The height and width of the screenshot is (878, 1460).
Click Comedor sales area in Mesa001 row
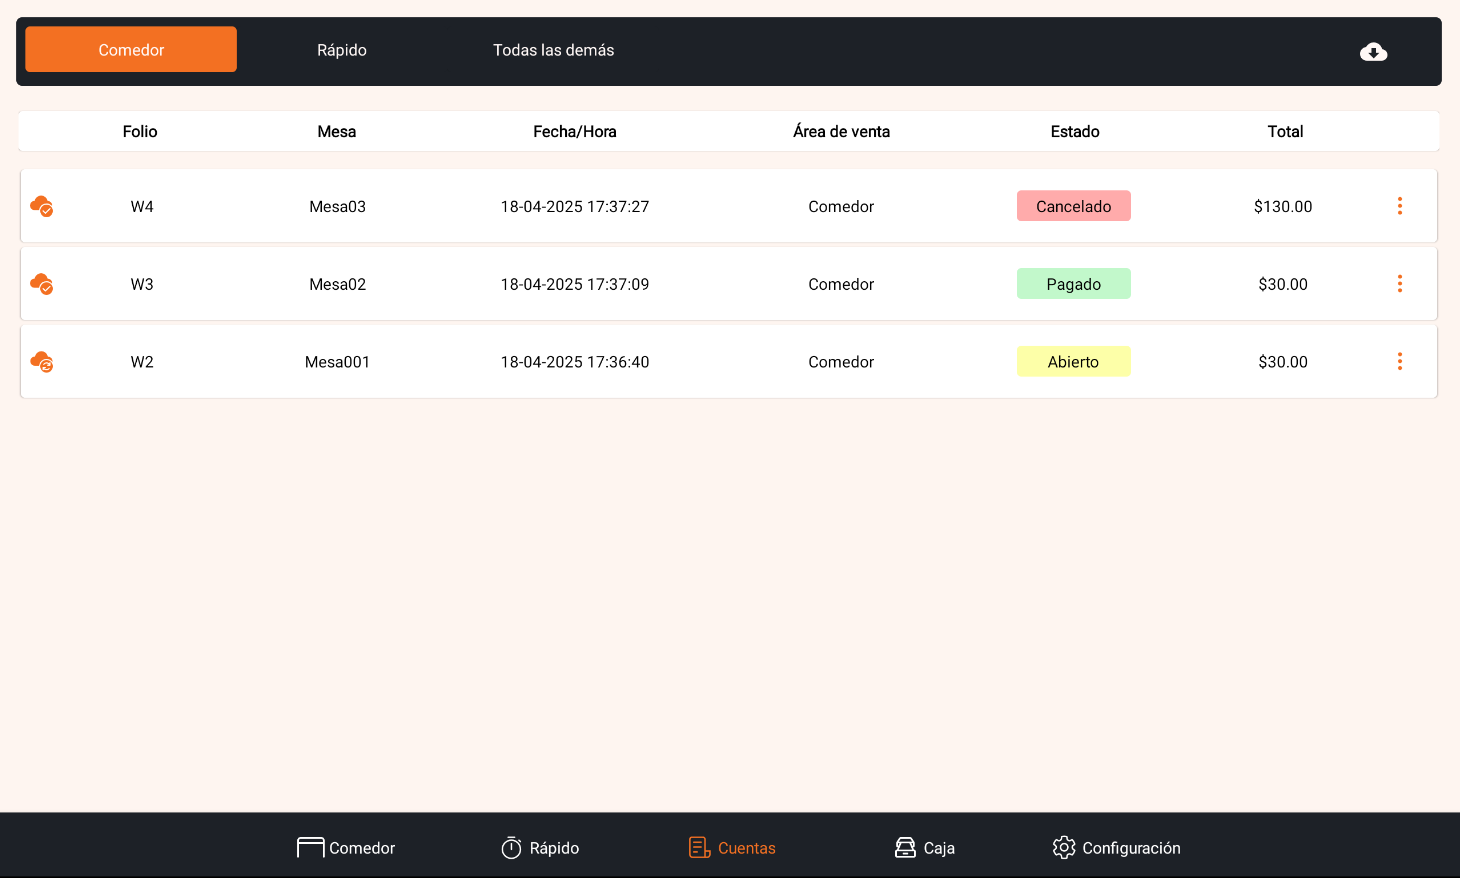tap(841, 363)
